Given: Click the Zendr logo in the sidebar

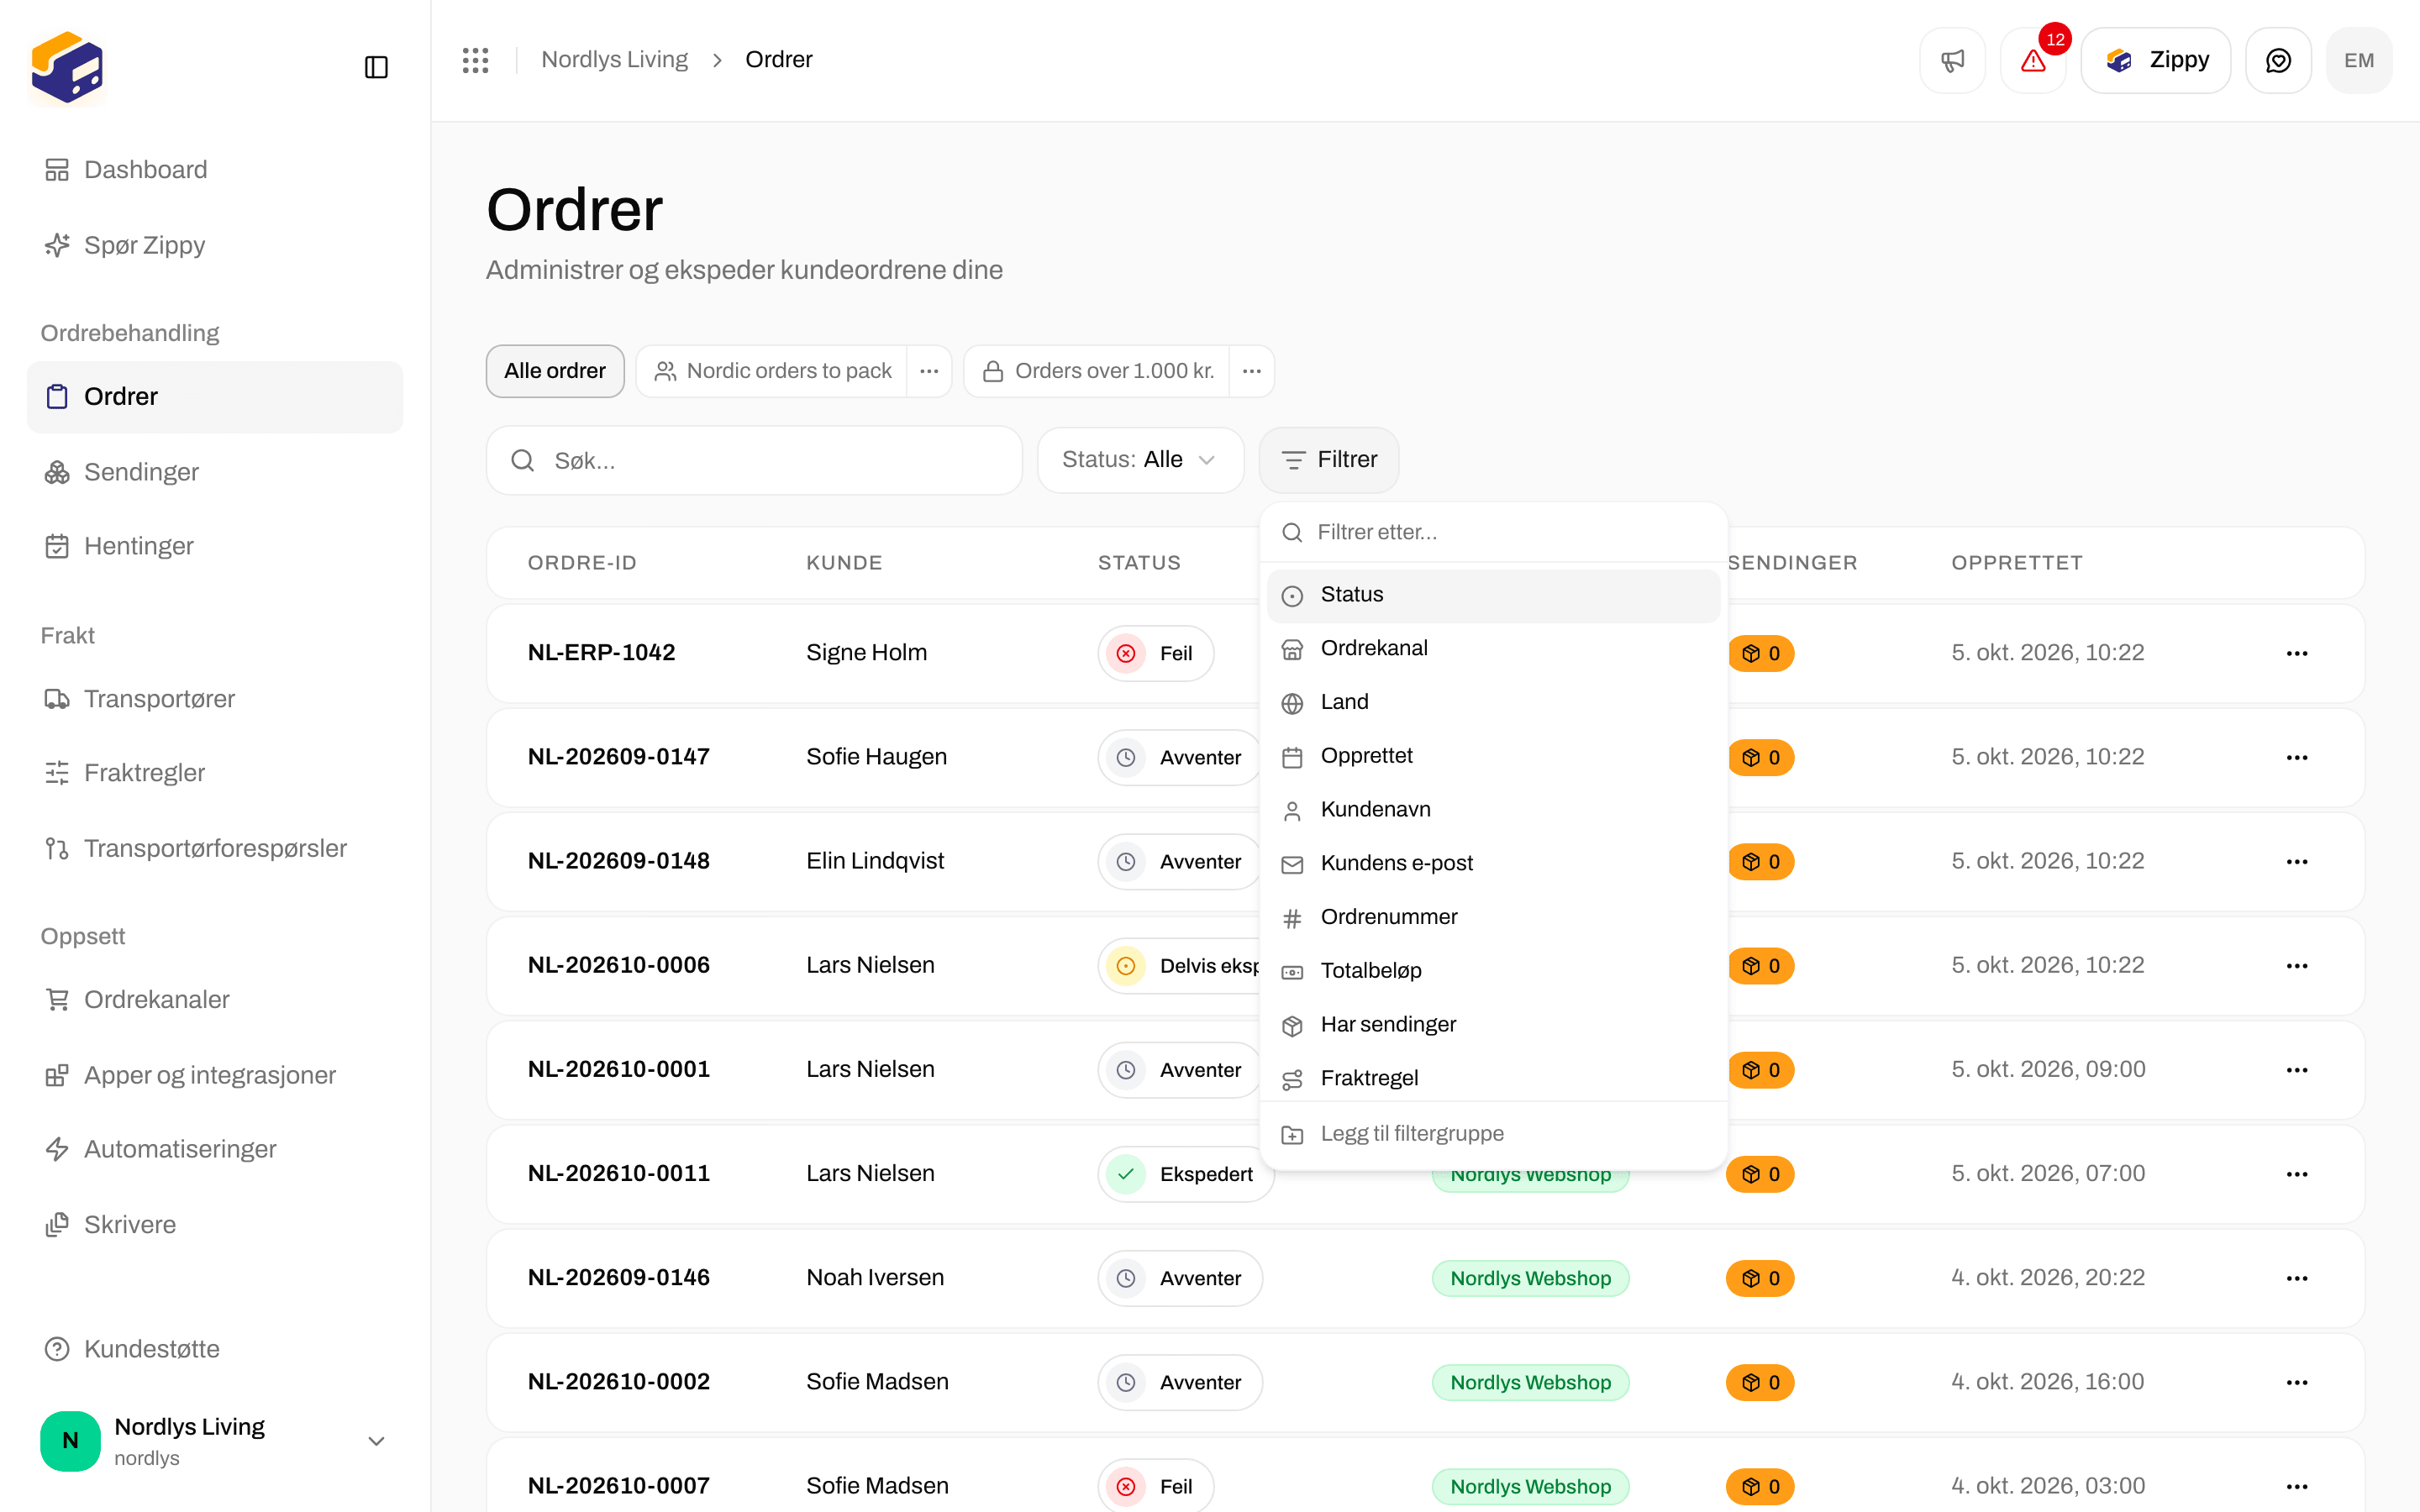Looking at the screenshot, I should [x=67, y=67].
